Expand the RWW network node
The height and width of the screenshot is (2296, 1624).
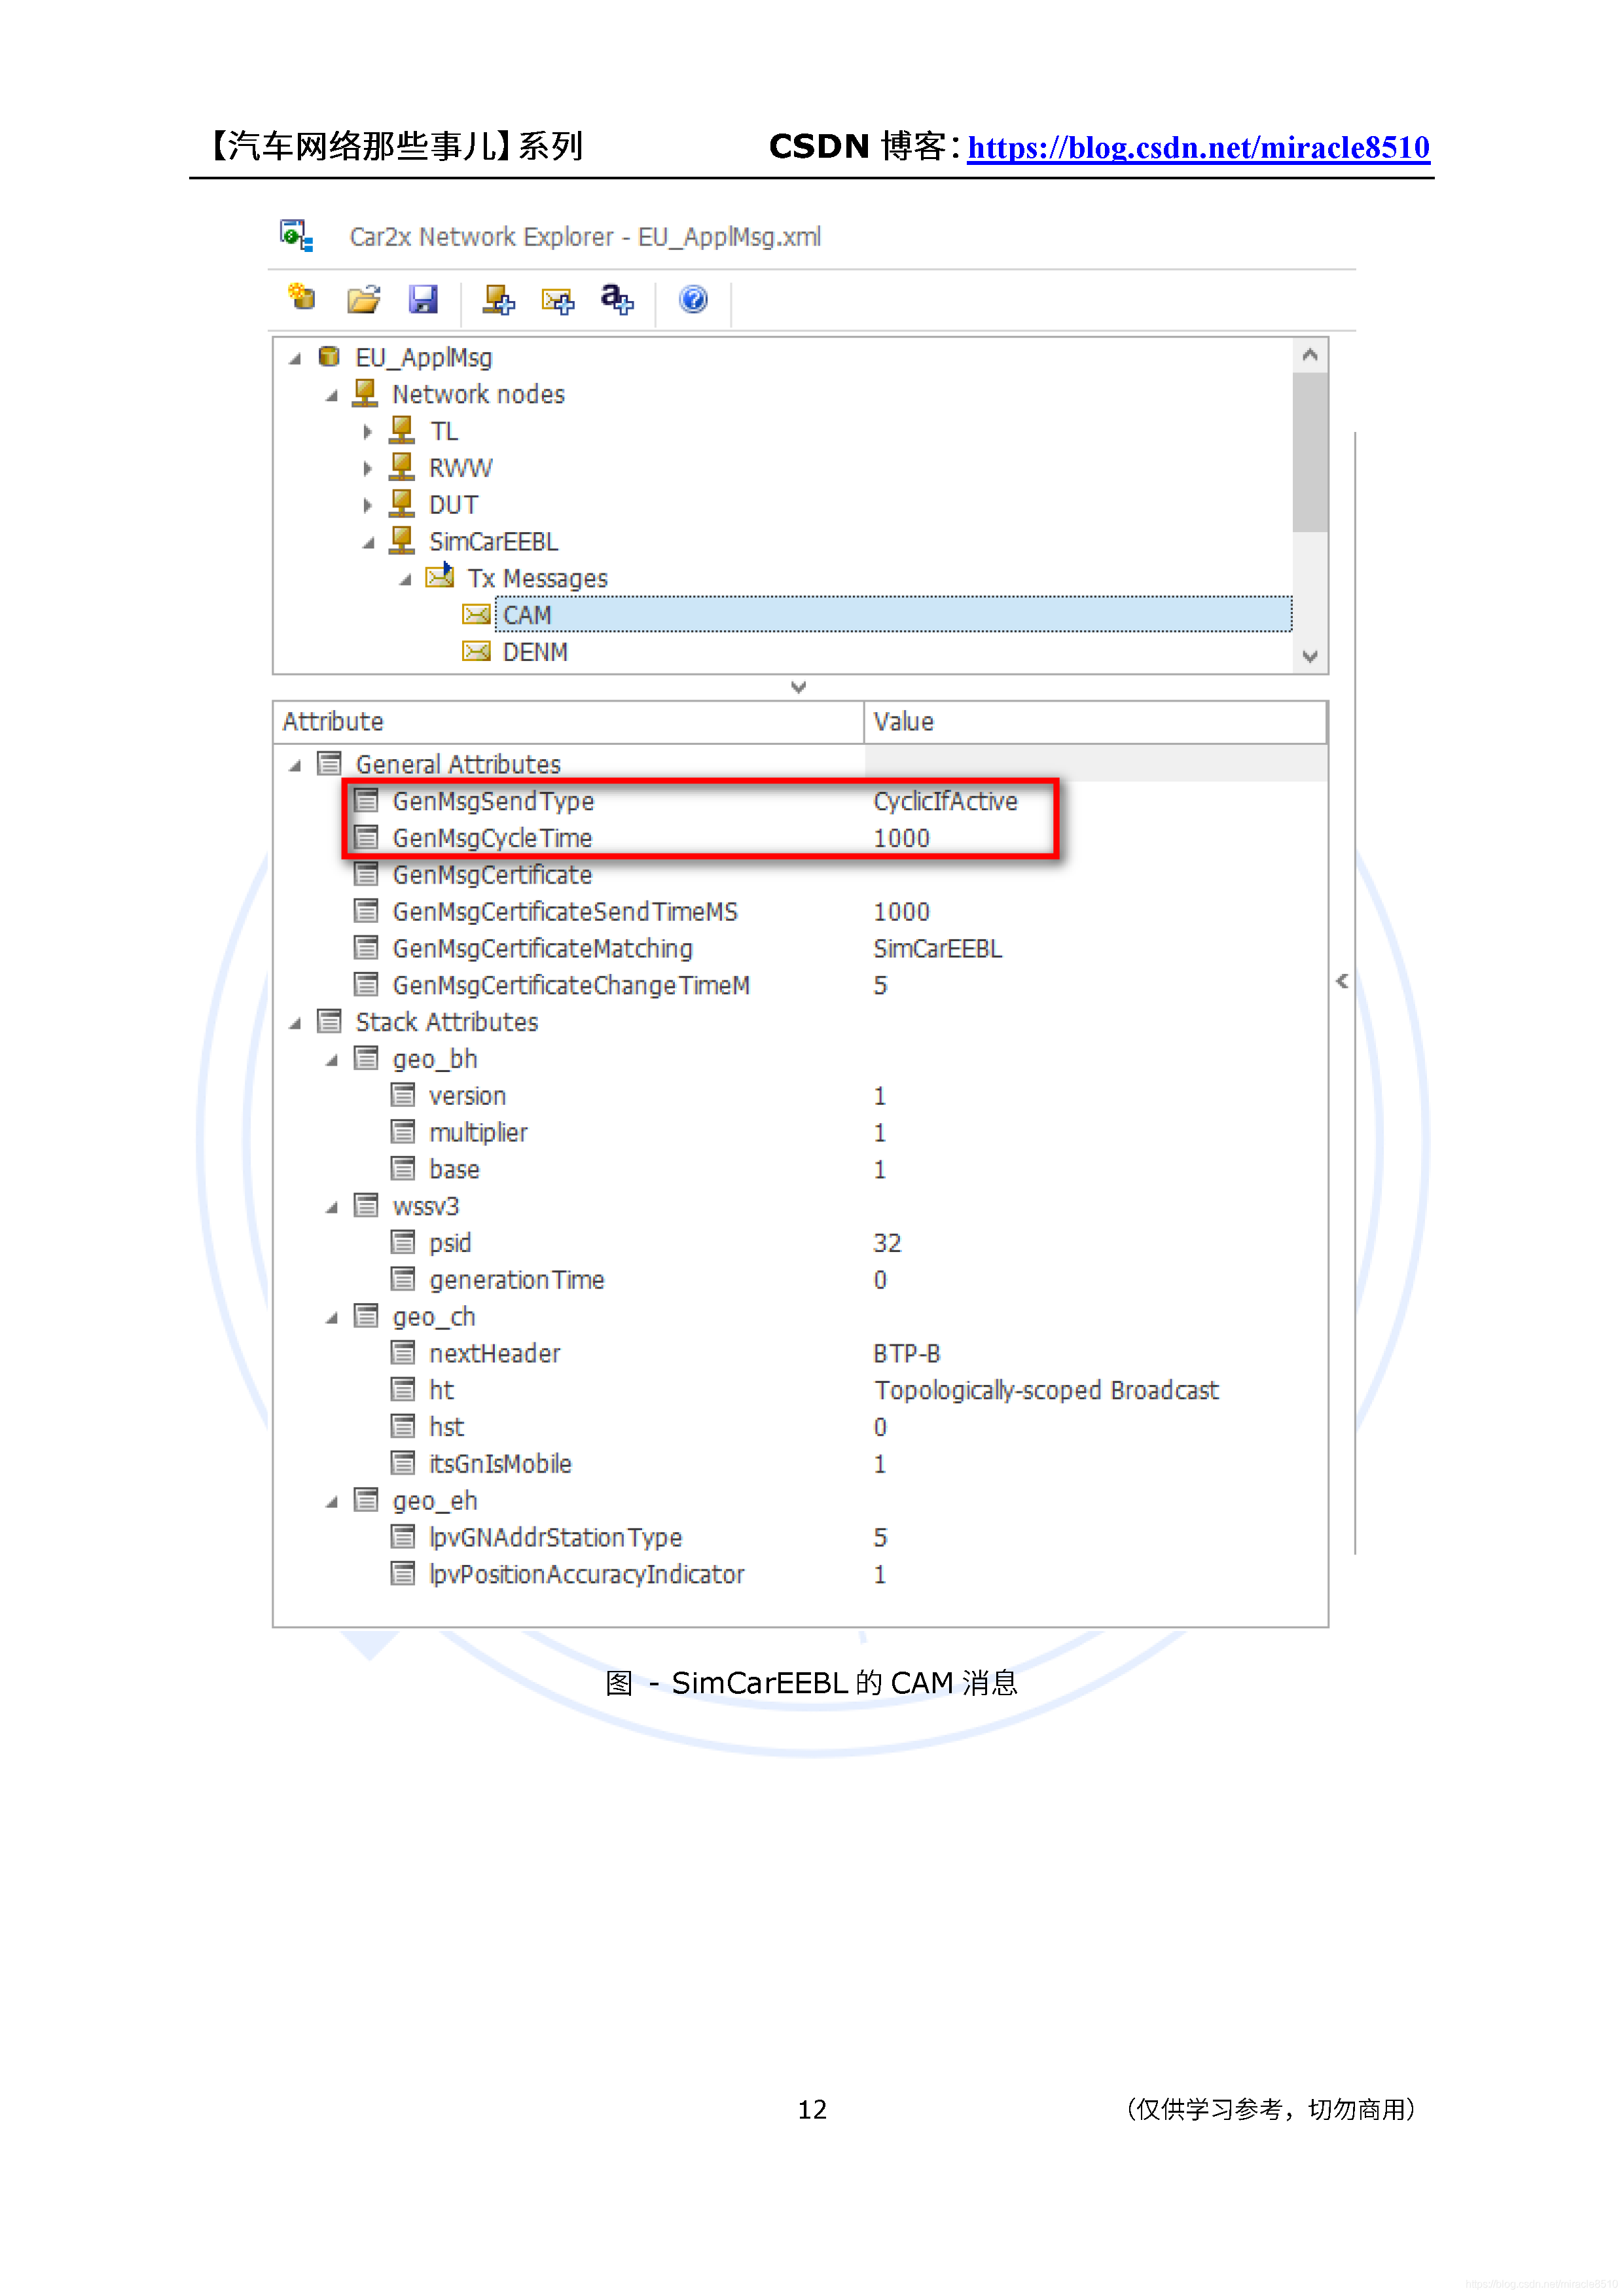(368, 468)
